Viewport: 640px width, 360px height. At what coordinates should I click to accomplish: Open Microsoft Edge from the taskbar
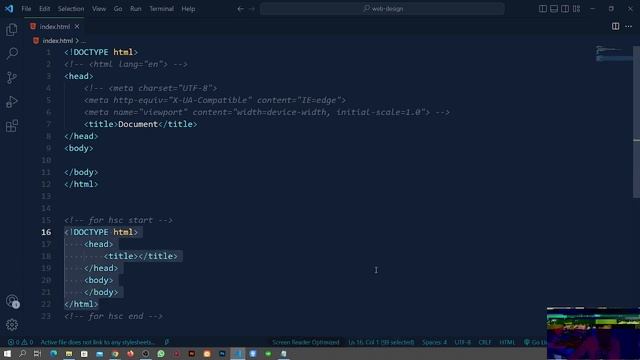click(53, 353)
